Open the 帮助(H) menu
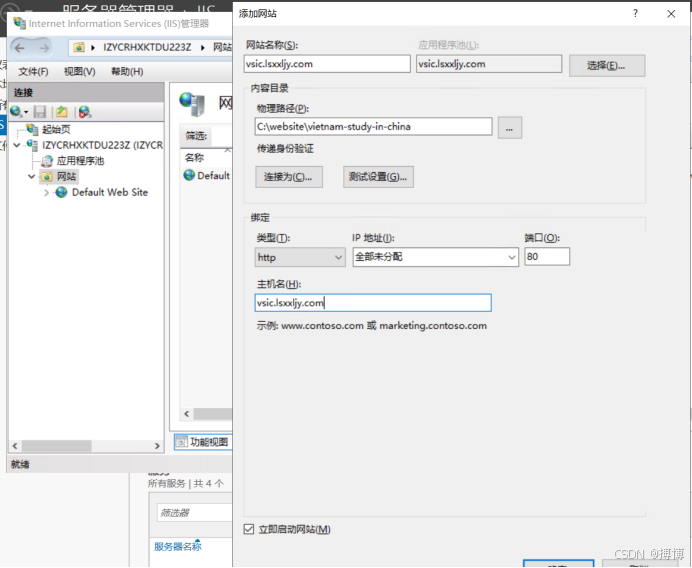Screen dimensions: 692x568 (x=127, y=71)
